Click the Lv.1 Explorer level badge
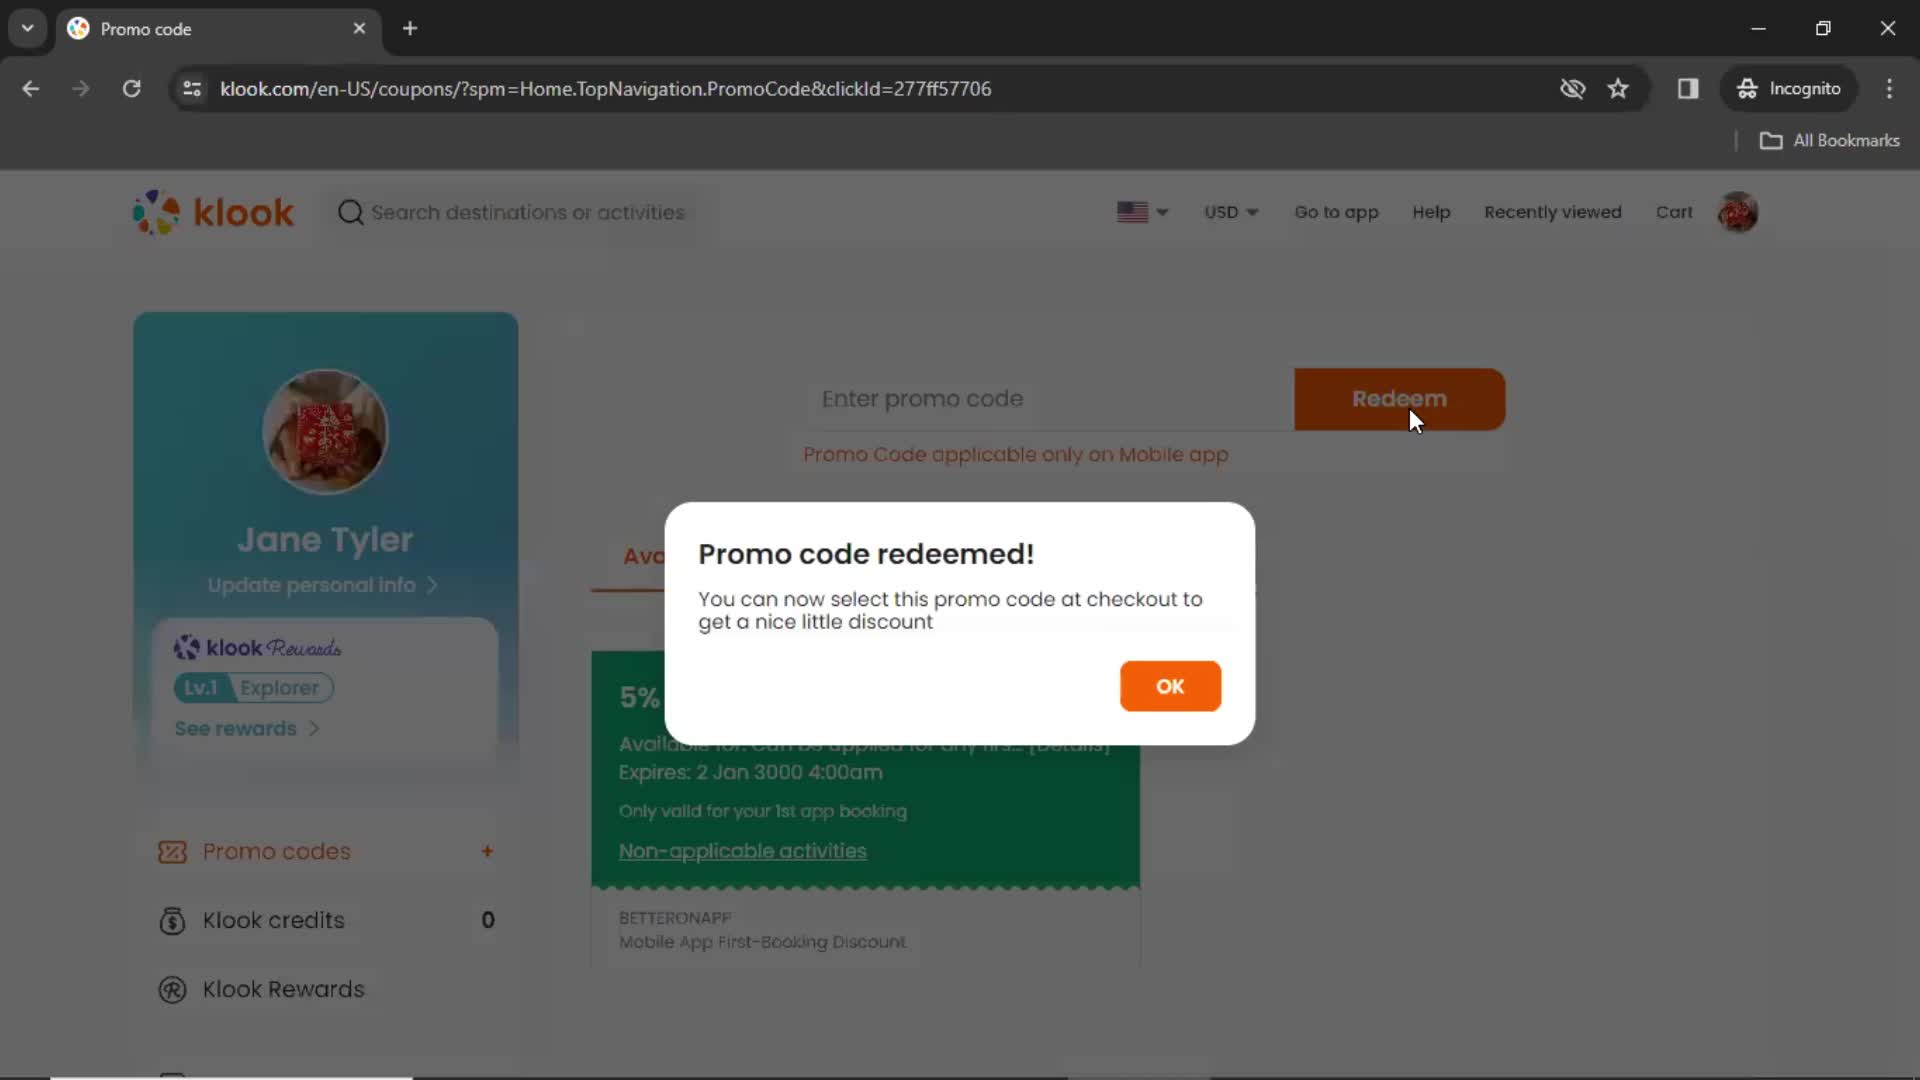Image resolution: width=1920 pixels, height=1080 pixels. [x=254, y=688]
